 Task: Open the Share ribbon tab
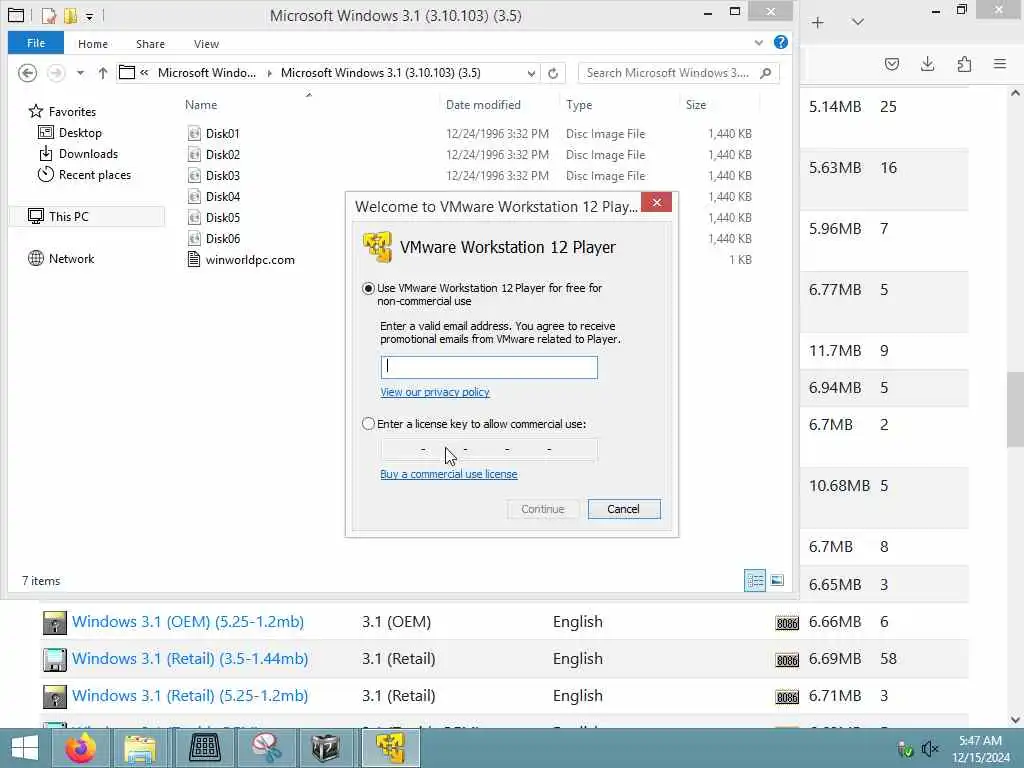[x=150, y=44]
